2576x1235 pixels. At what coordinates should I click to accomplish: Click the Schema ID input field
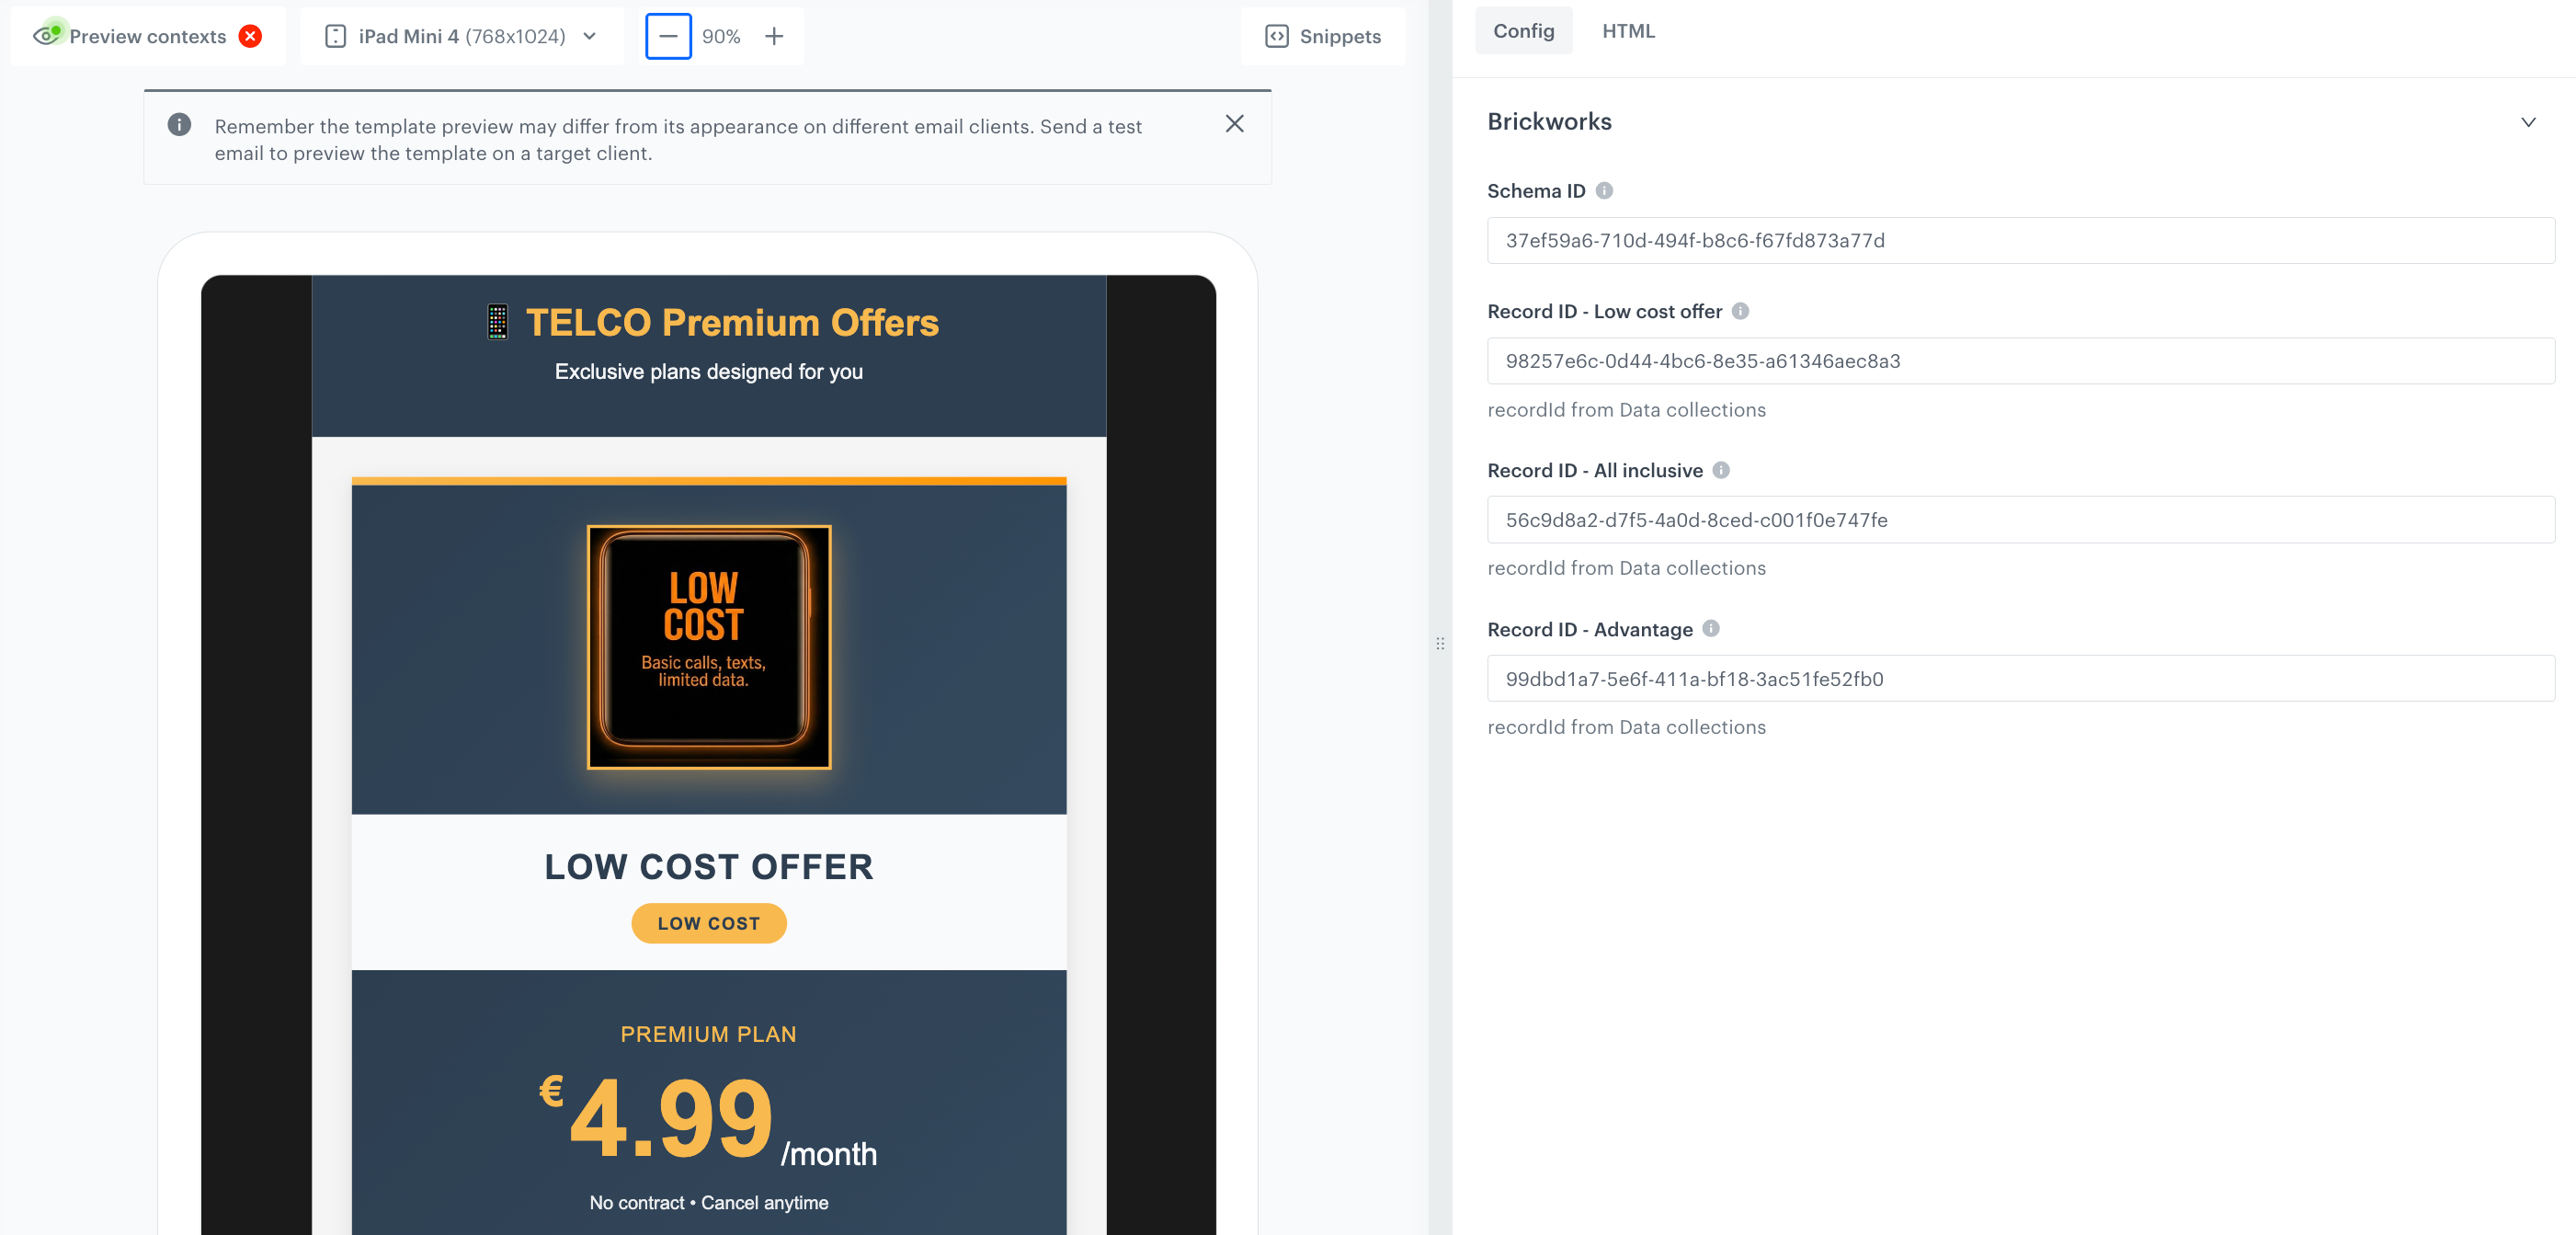(x=2022, y=240)
